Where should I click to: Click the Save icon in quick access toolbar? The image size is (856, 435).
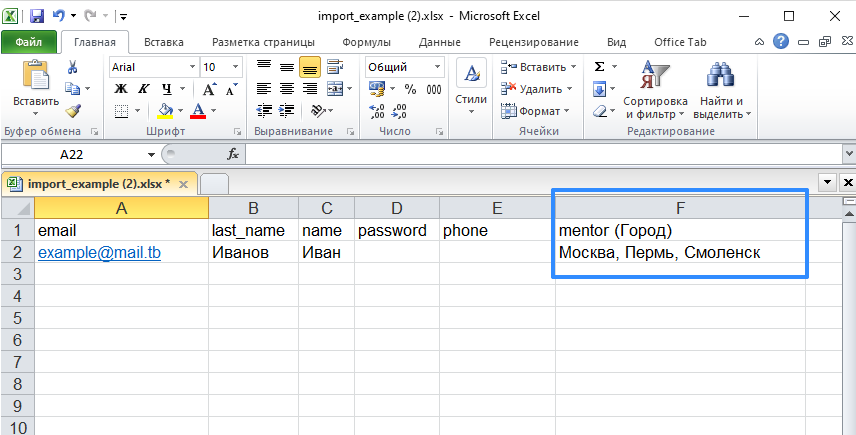[x=37, y=17]
